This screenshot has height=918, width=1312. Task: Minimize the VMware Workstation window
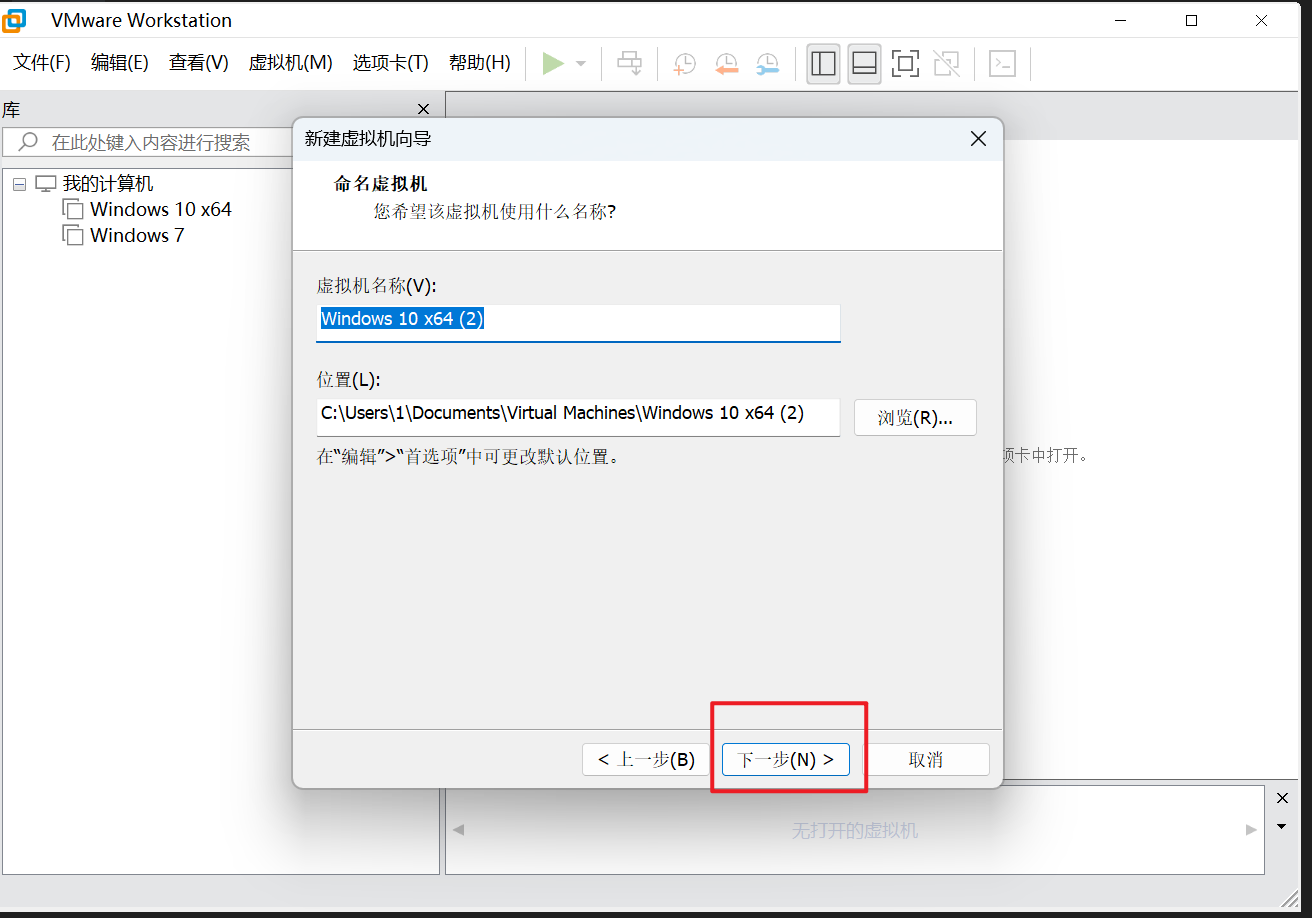[x=1119, y=20]
